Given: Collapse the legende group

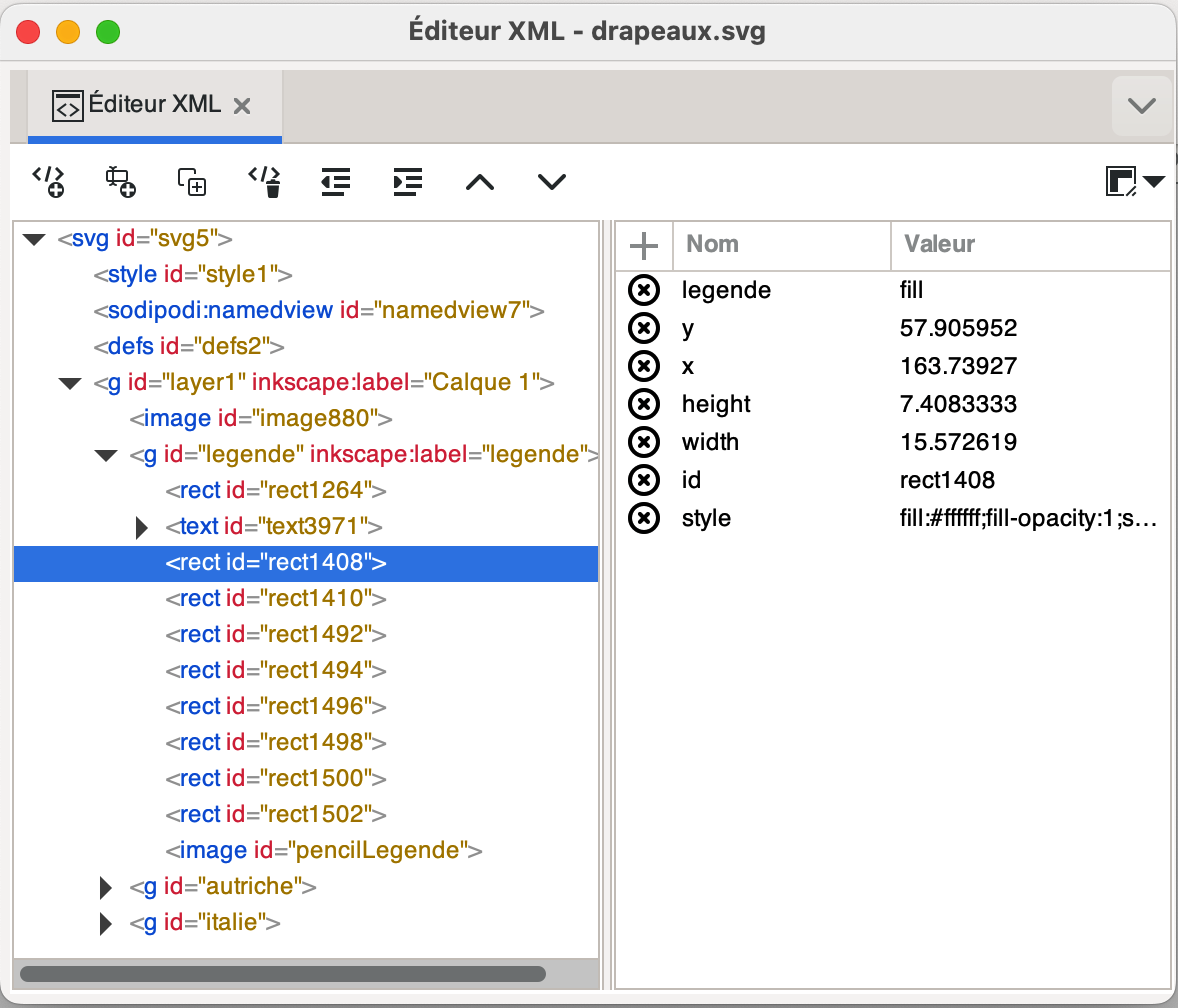Looking at the screenshot, I should (106, 455).
